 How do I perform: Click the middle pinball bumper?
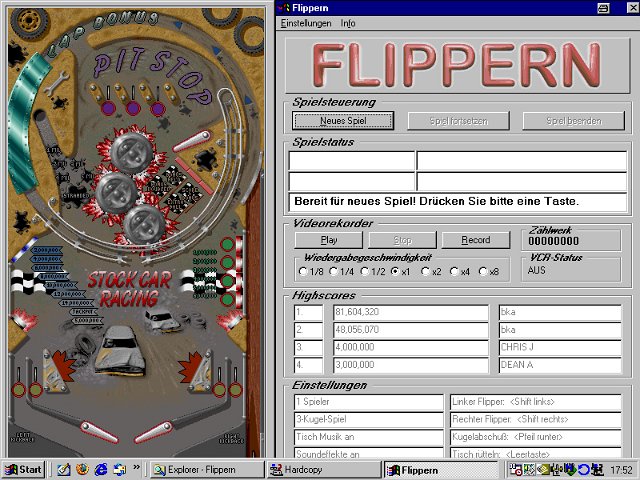(117, 191)
